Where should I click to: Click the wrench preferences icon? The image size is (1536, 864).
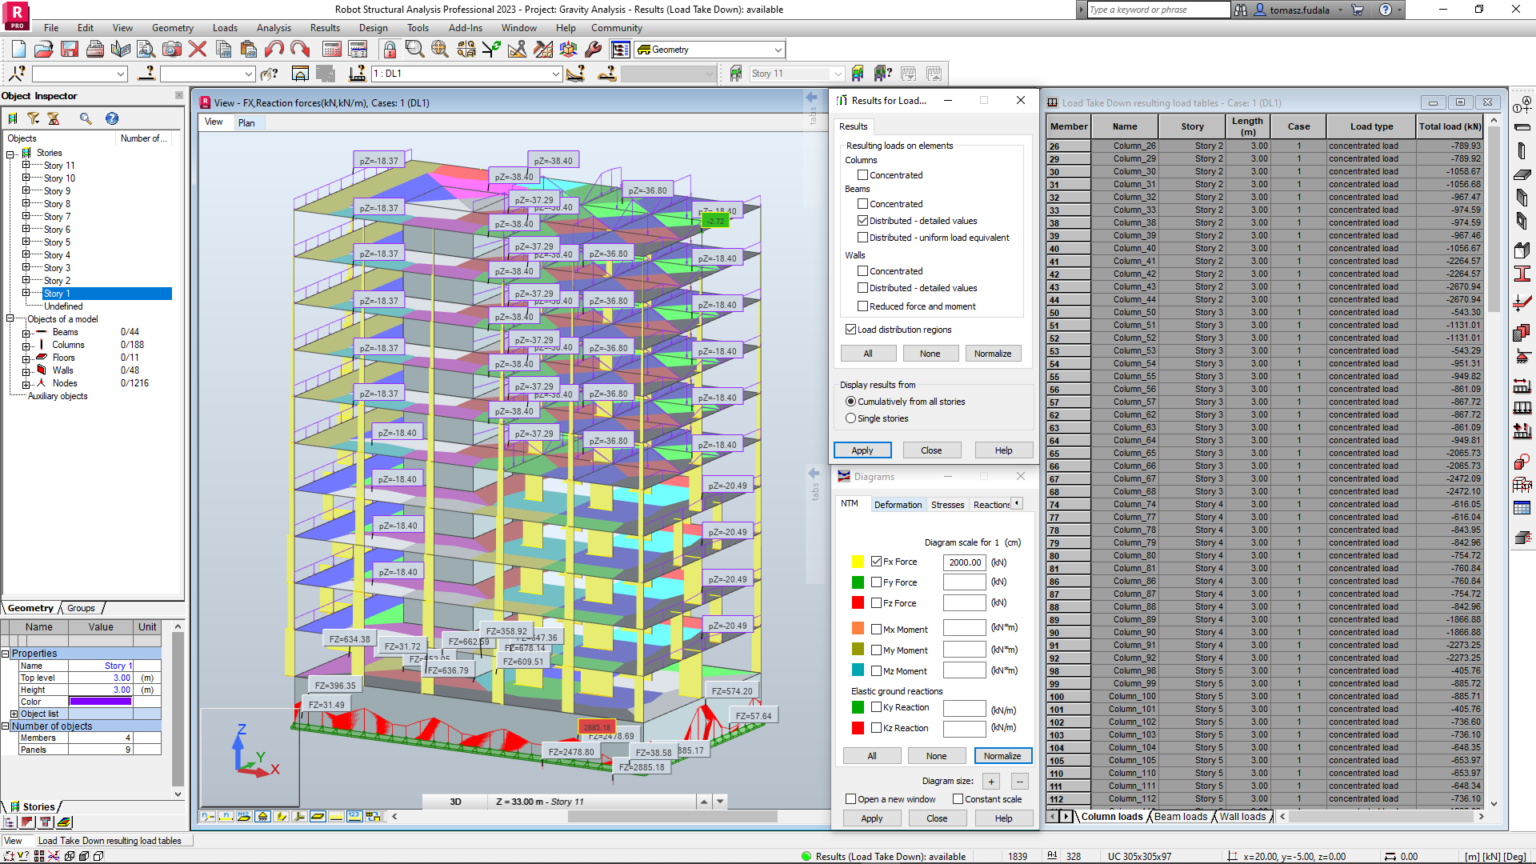(x=594, y=49)
